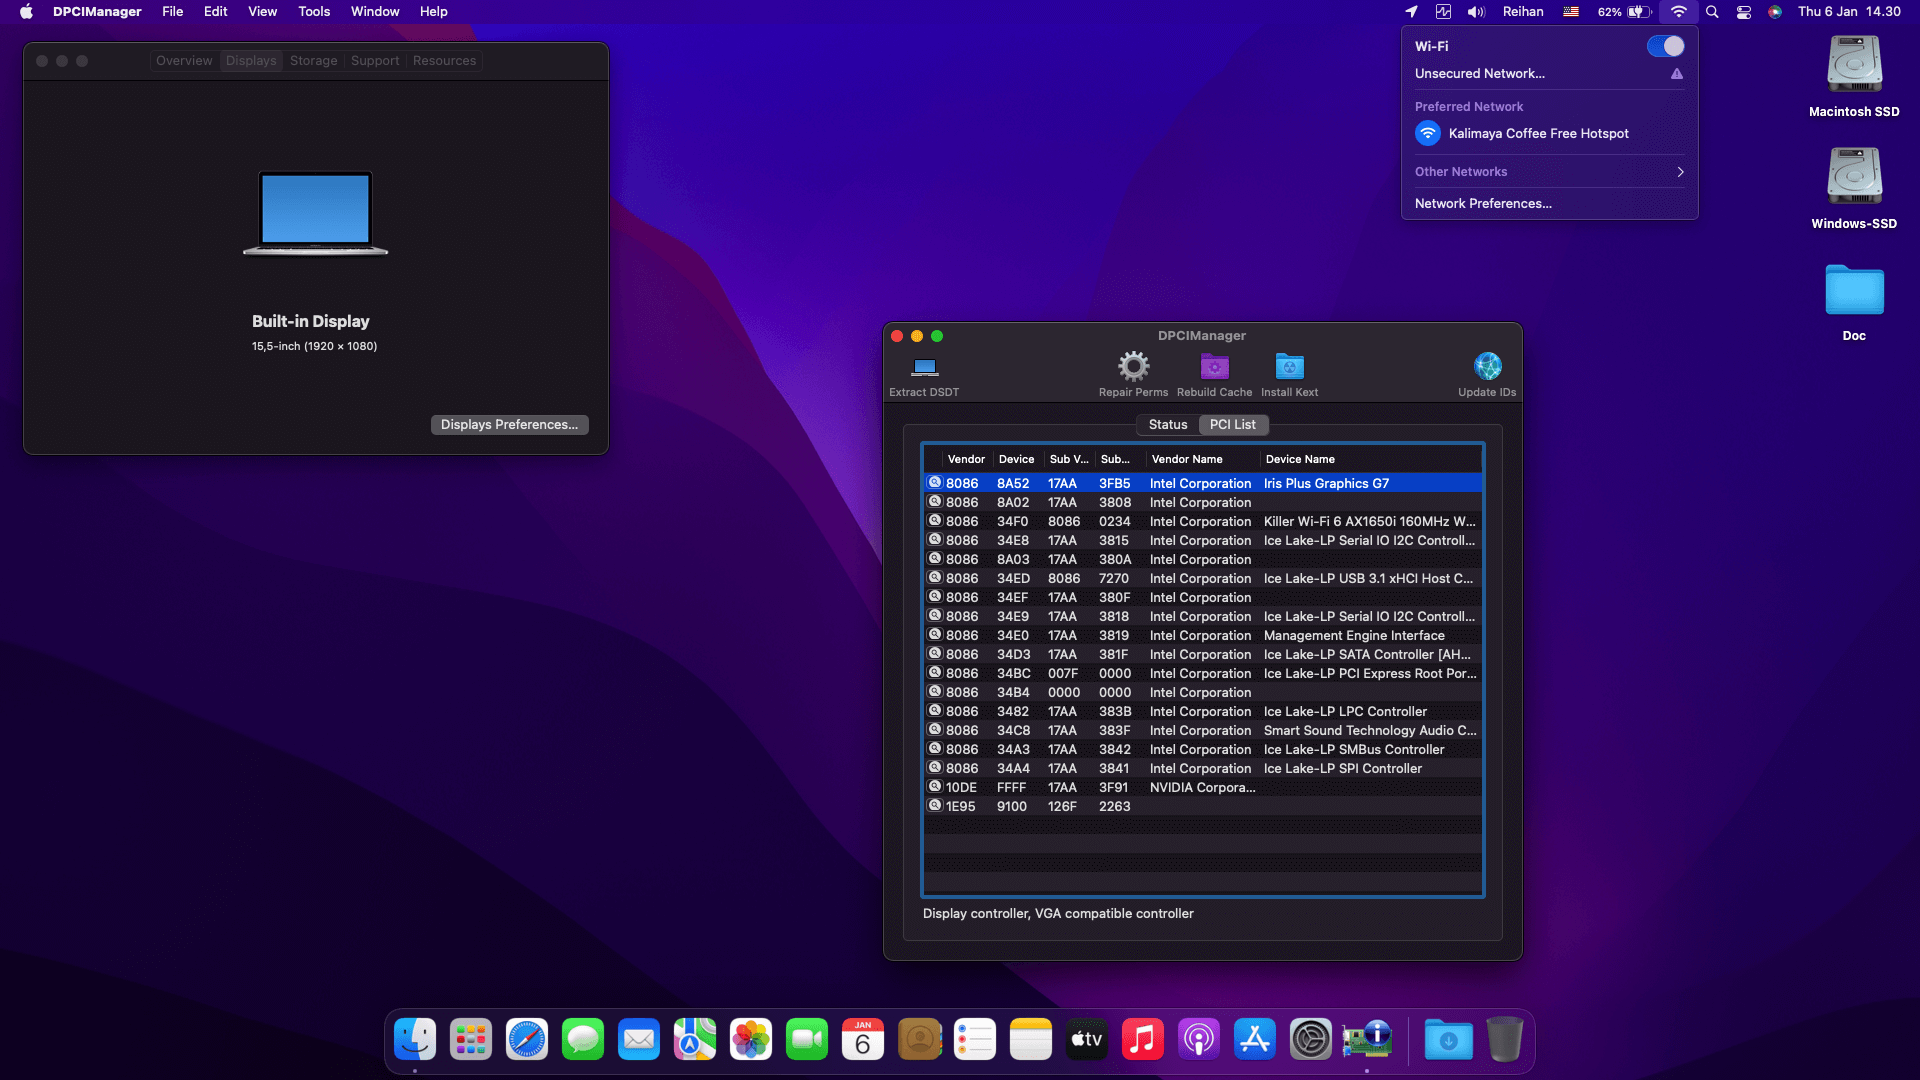1920x1080 pixels.
Task: Click the Update IDs globe icon
Action: [1487, 366]
